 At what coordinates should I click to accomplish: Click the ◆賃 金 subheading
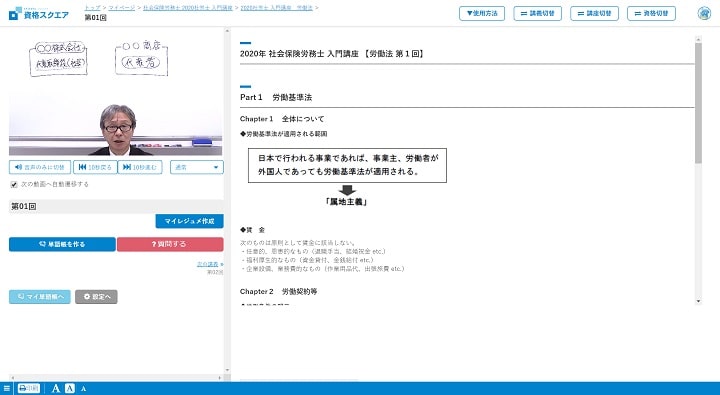point(252,230)
